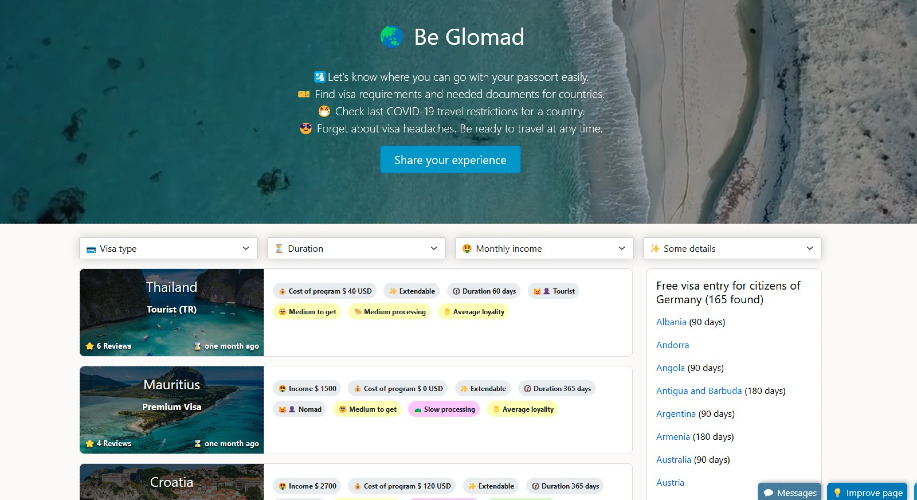
Task: Open the Some details dropdown
Action: pos(732,249)
